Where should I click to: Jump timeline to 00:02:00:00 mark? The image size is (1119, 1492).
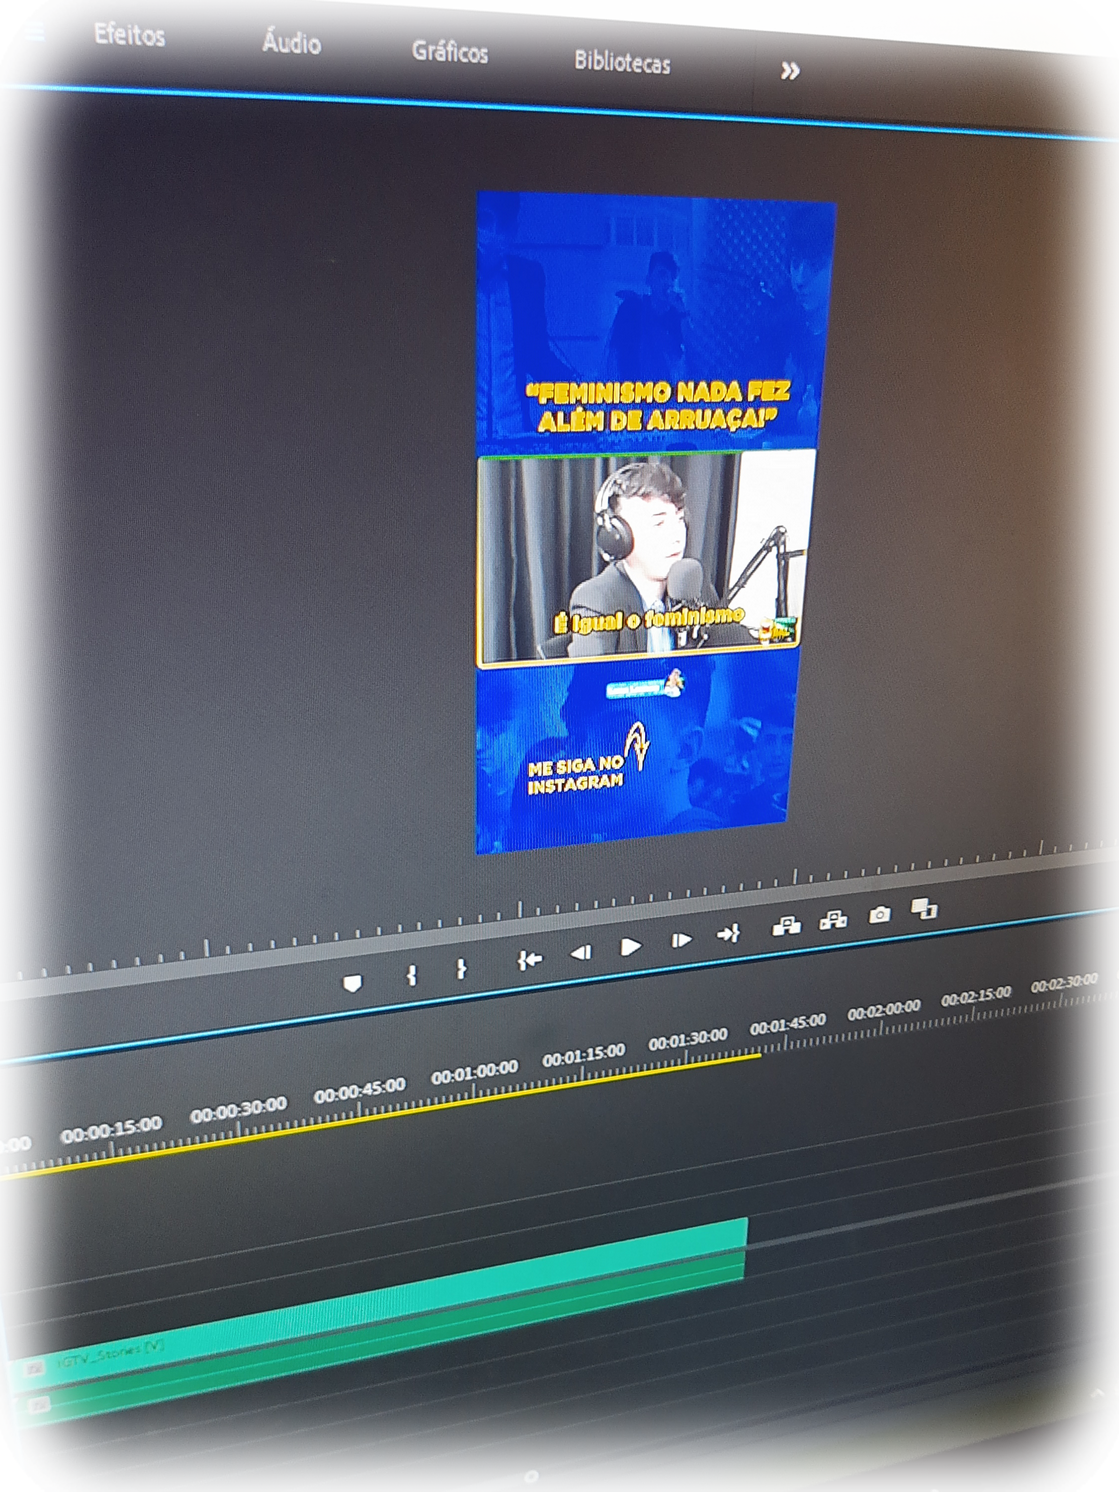pyautogui.click(x=884, y=1010)
